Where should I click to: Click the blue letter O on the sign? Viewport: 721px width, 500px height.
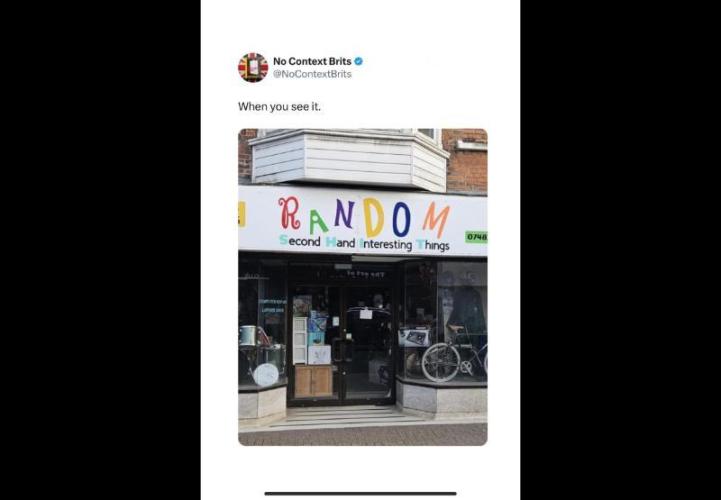pyautogui.click(x=401, y=219)
